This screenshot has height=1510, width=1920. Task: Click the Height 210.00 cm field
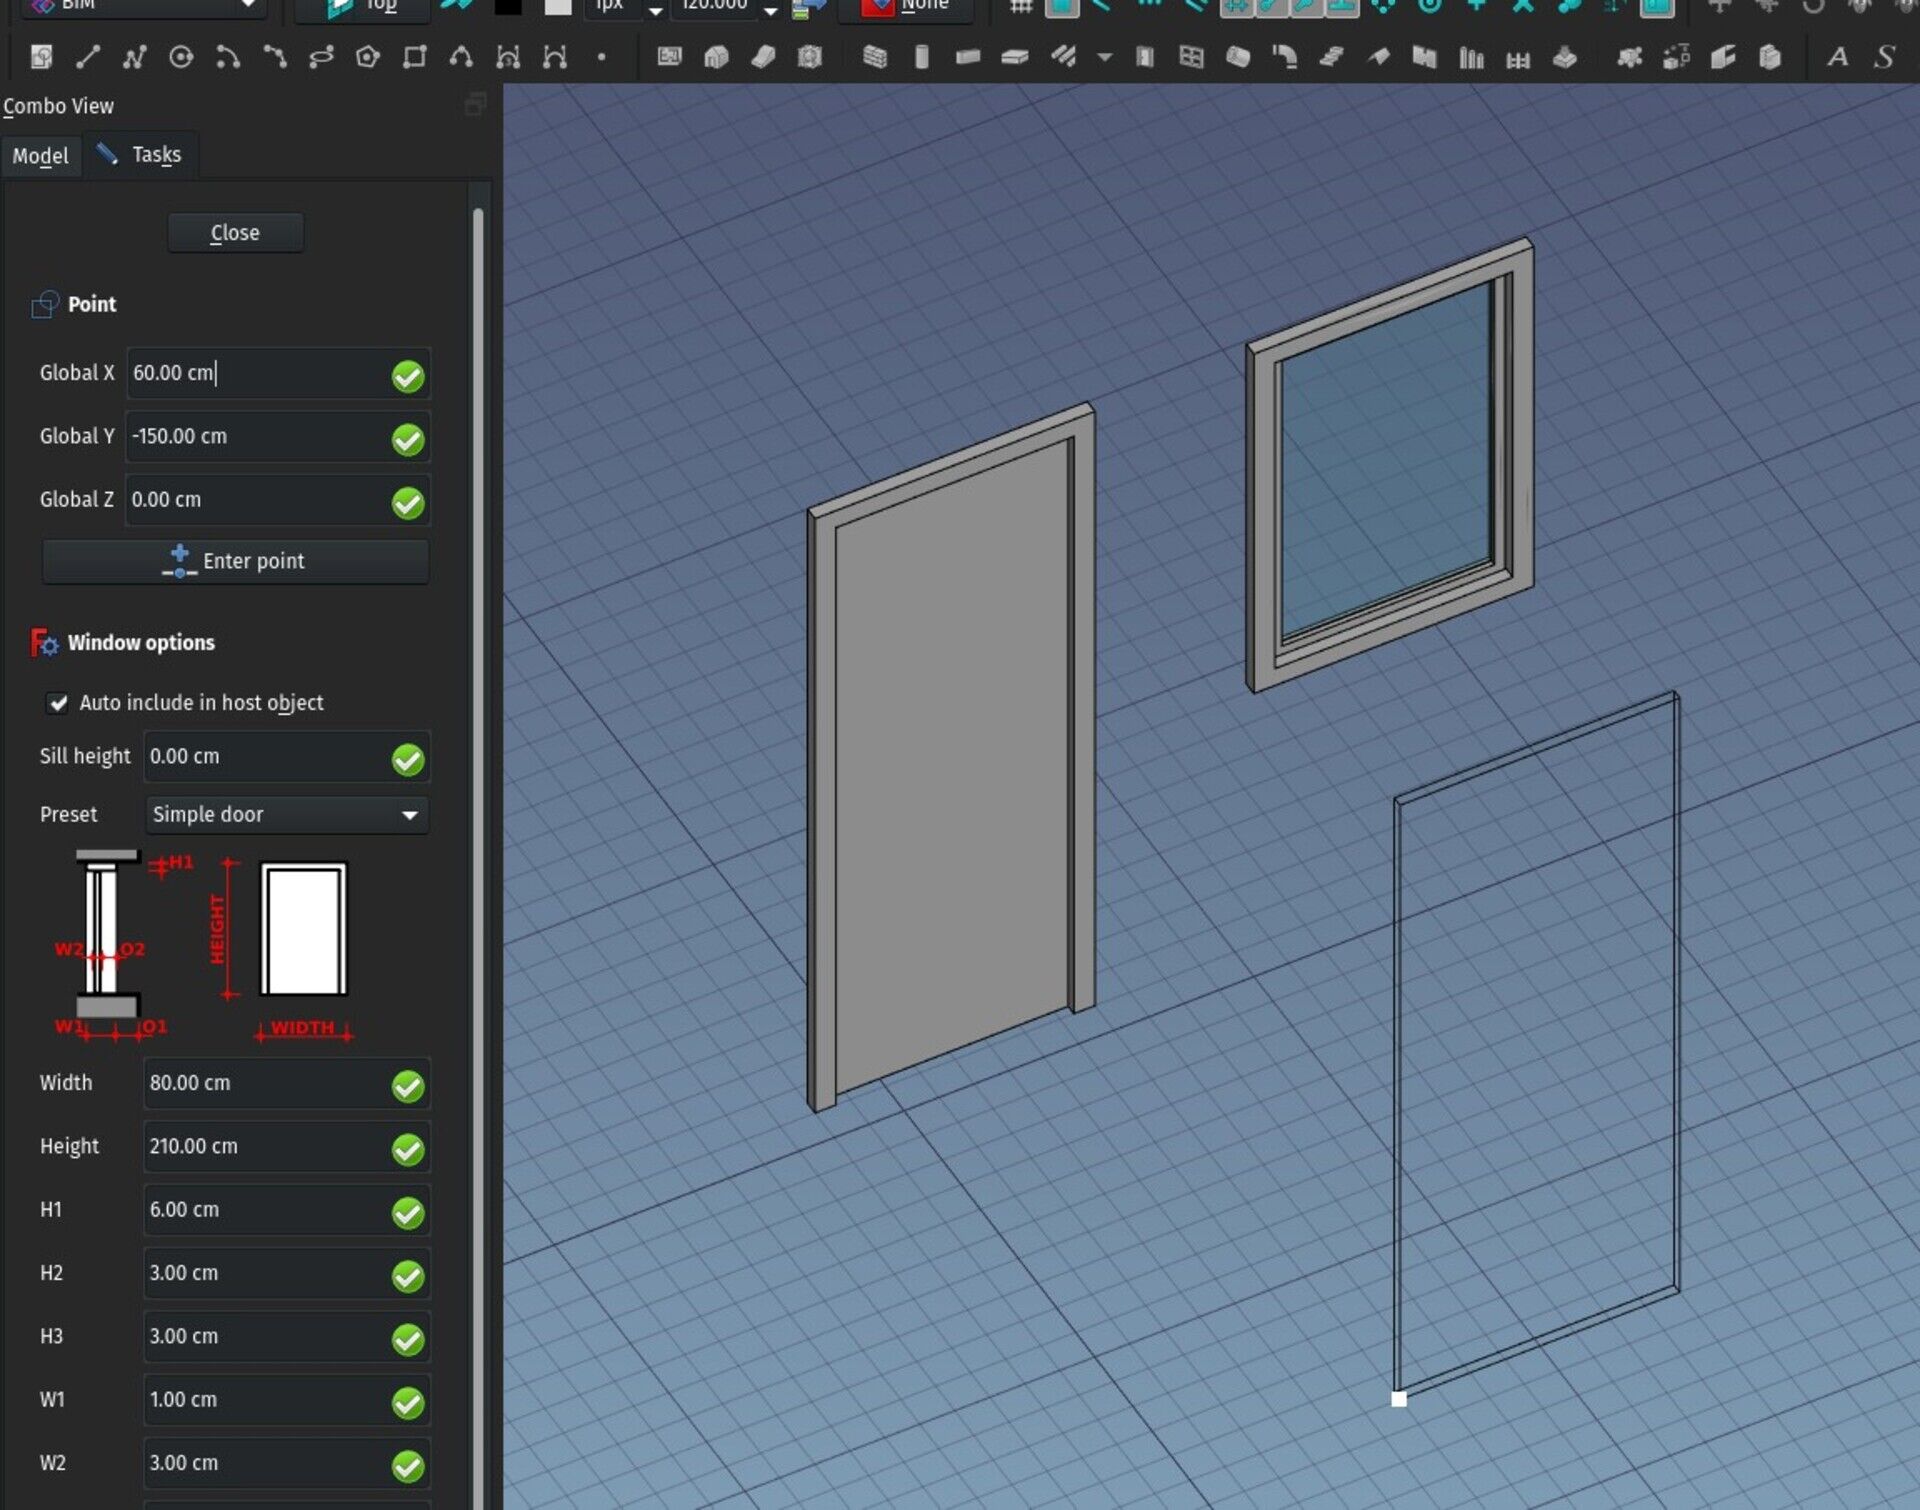coord(287,1146)
